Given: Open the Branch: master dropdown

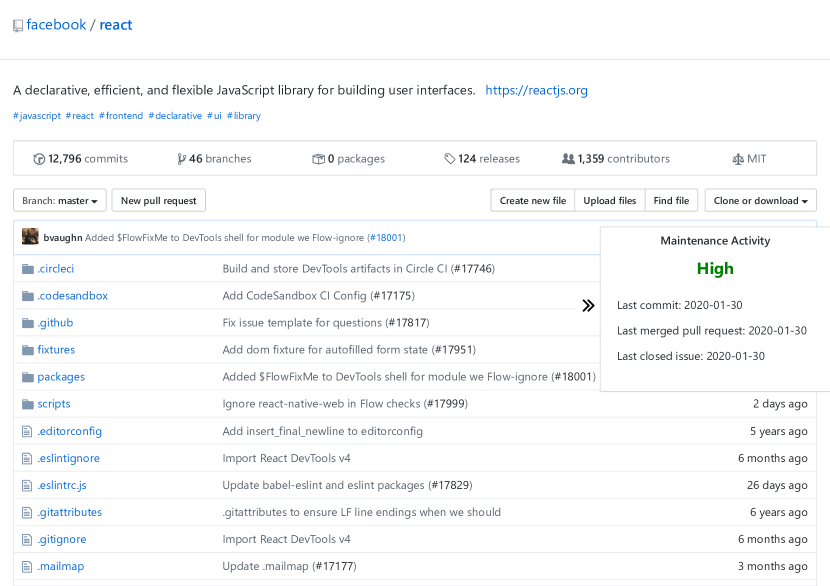Looking at the screenshot, I should pyautogui.click(x=60, y=201).
